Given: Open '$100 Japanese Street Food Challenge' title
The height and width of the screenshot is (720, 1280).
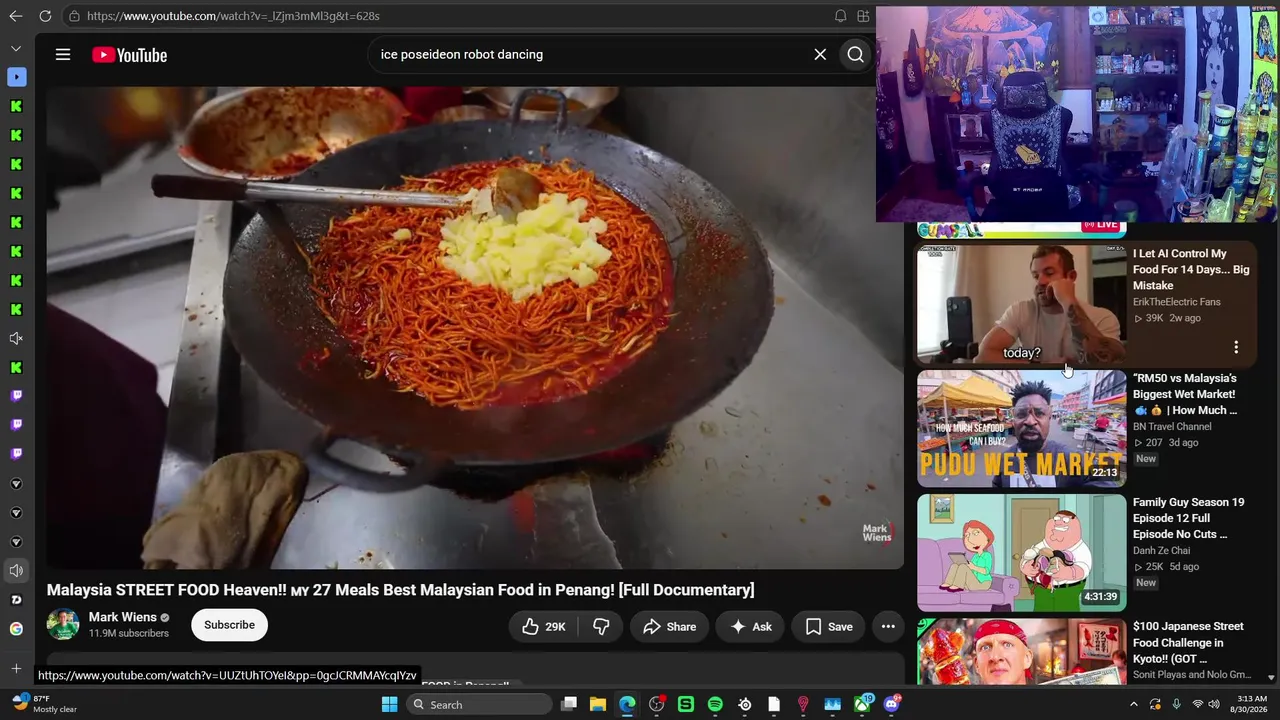Looking at the screenshot, I should [1188, 642].
